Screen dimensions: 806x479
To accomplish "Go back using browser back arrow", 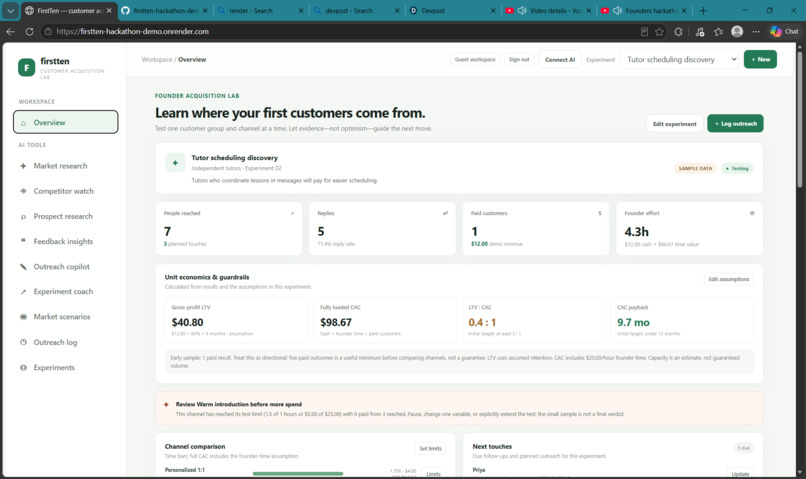I will (x=10, y=31).
